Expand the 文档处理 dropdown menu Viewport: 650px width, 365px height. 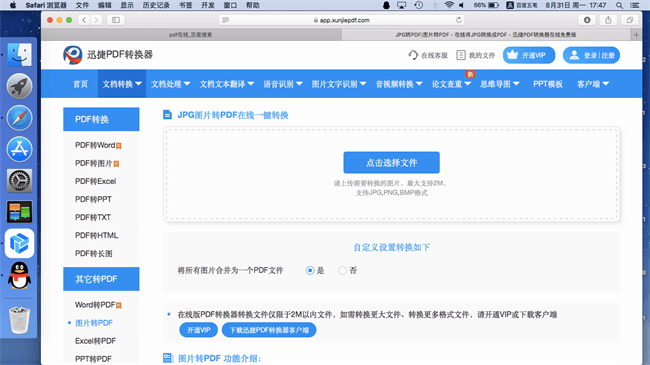point(170,84)
